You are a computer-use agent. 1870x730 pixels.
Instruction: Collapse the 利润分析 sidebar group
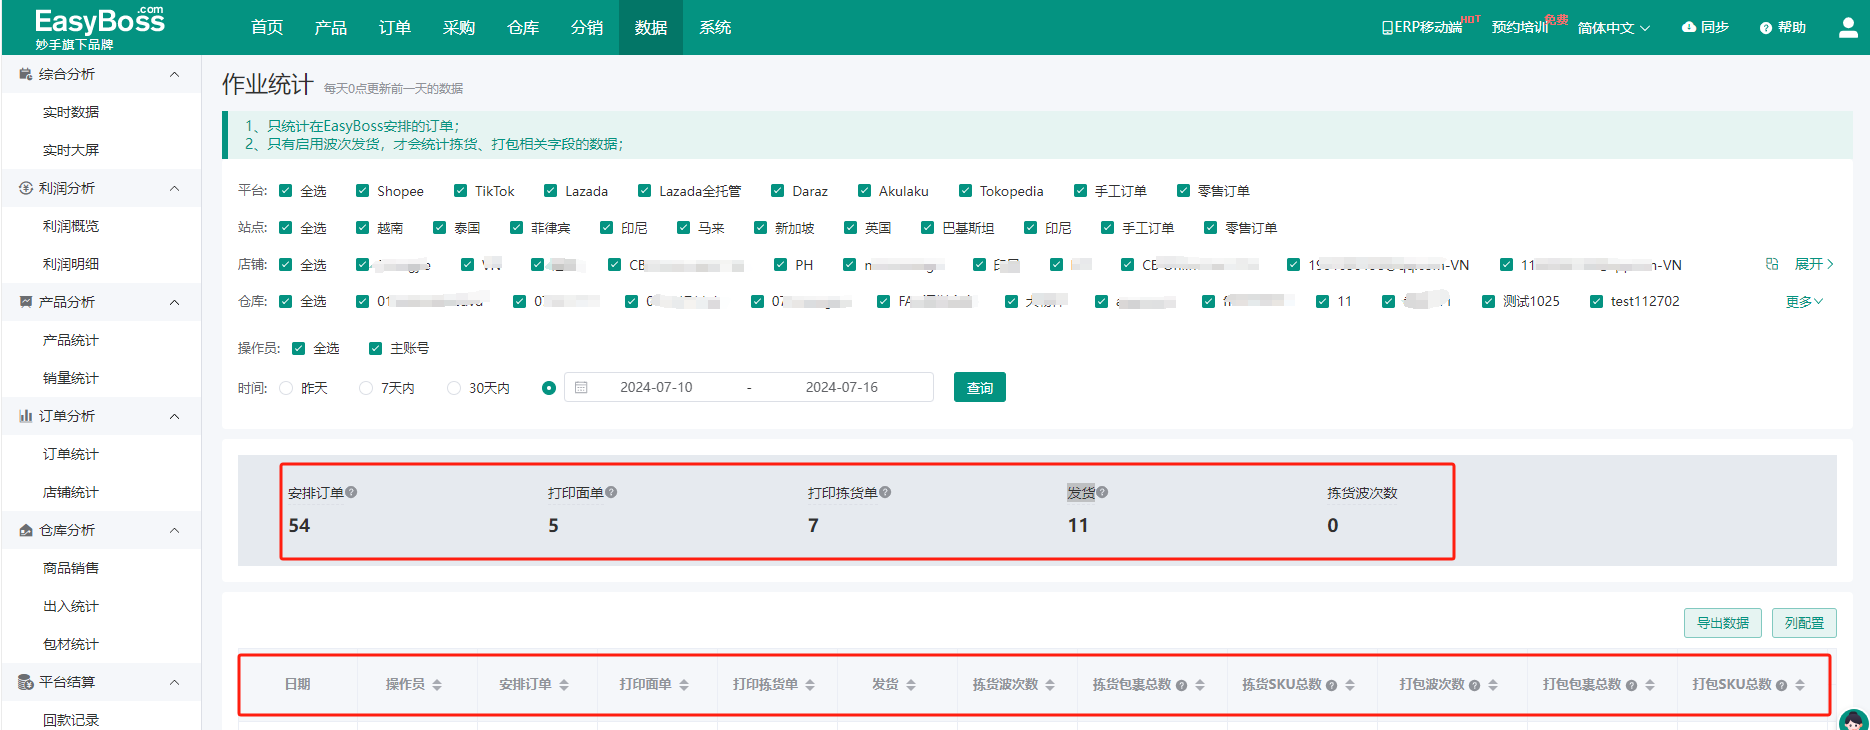pyautogui.click(x=175, y=188)
